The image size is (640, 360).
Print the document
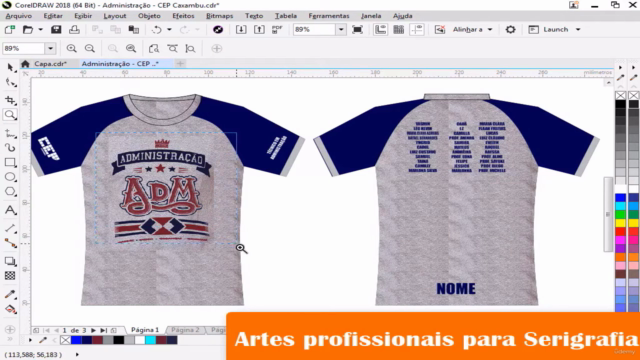pyautogui.click(x=74, y=29)
